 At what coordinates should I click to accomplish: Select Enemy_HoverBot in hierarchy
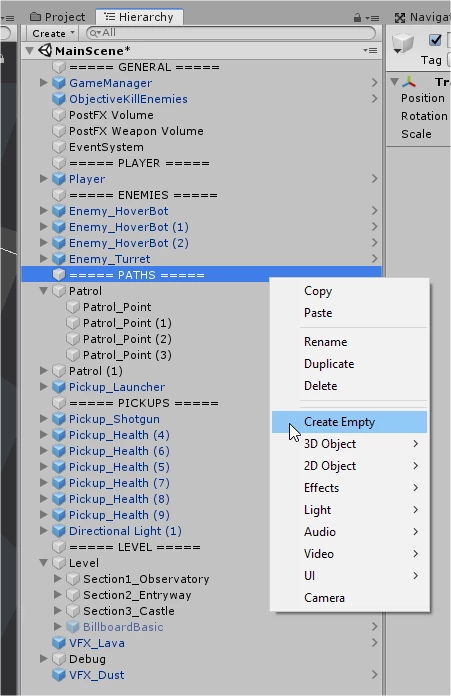pos(119,211)
